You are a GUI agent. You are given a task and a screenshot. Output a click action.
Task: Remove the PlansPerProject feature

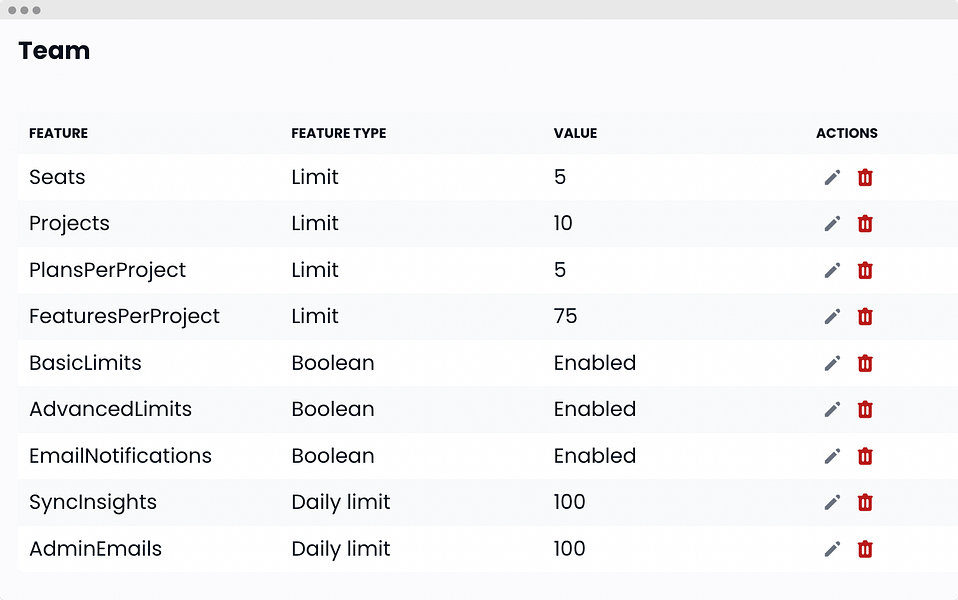click(x=865, y=271)
